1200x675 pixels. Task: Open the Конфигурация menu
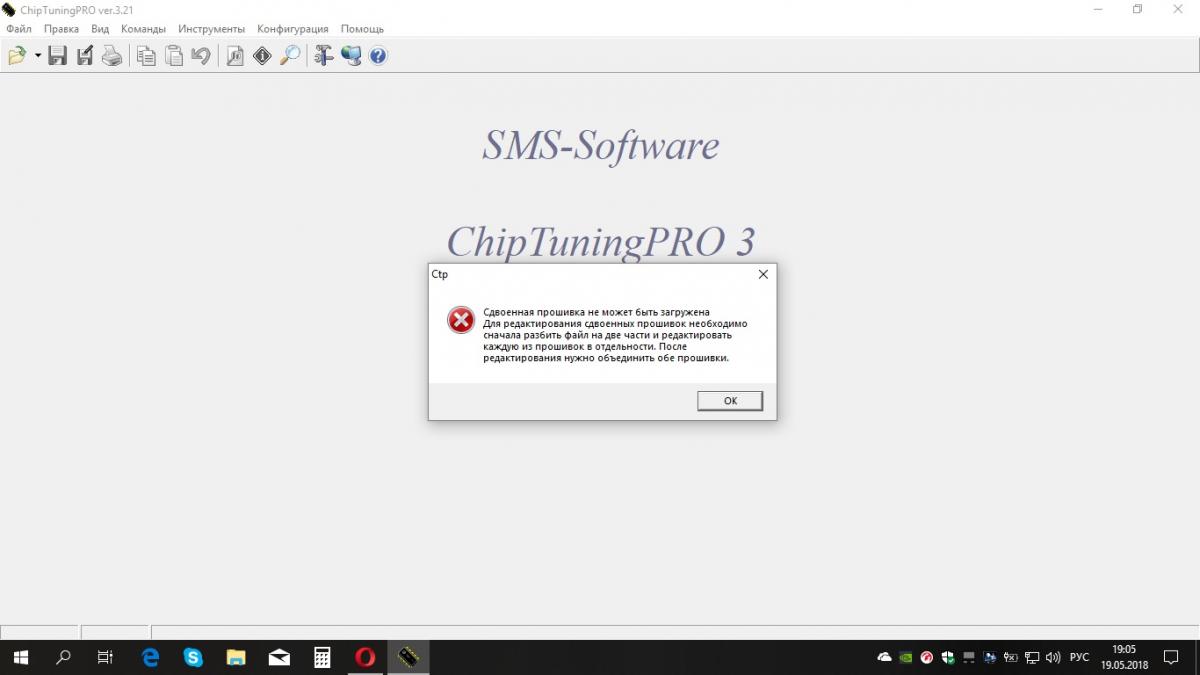point(293,29)
